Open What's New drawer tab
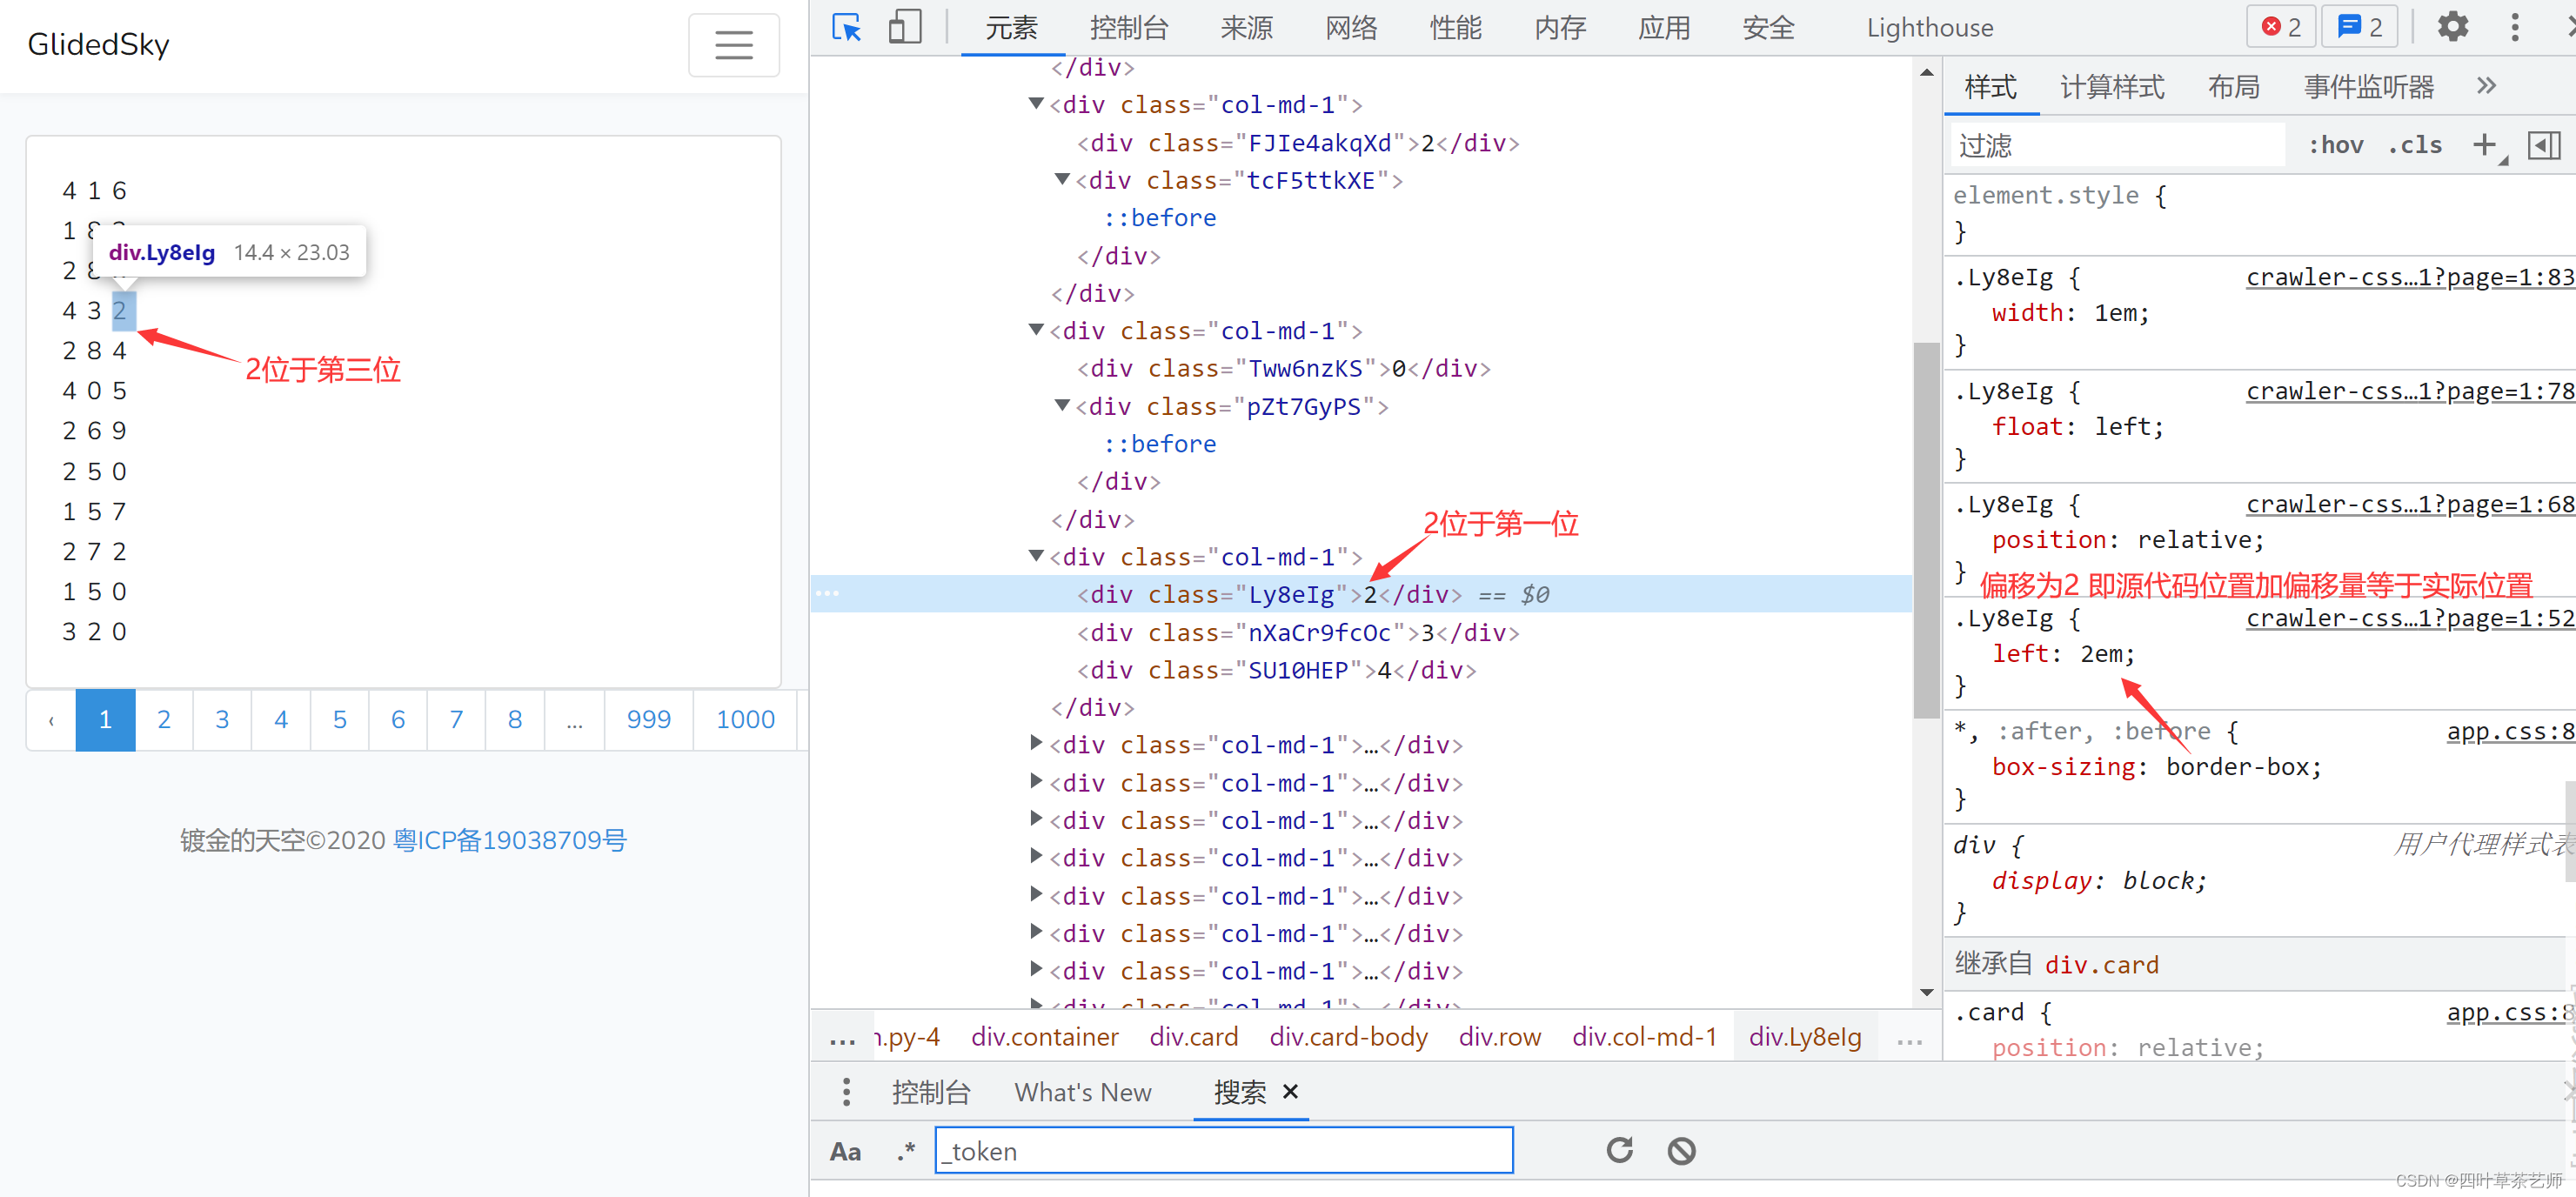The width and height of the screenshot is (2576, 1197). pos(1082,1092)
